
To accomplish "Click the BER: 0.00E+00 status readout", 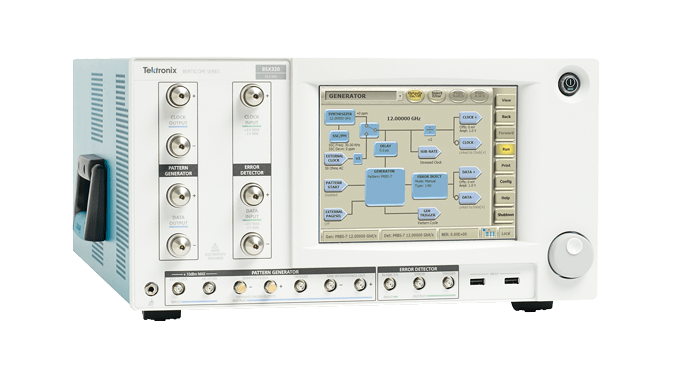I will click(458, 235).
